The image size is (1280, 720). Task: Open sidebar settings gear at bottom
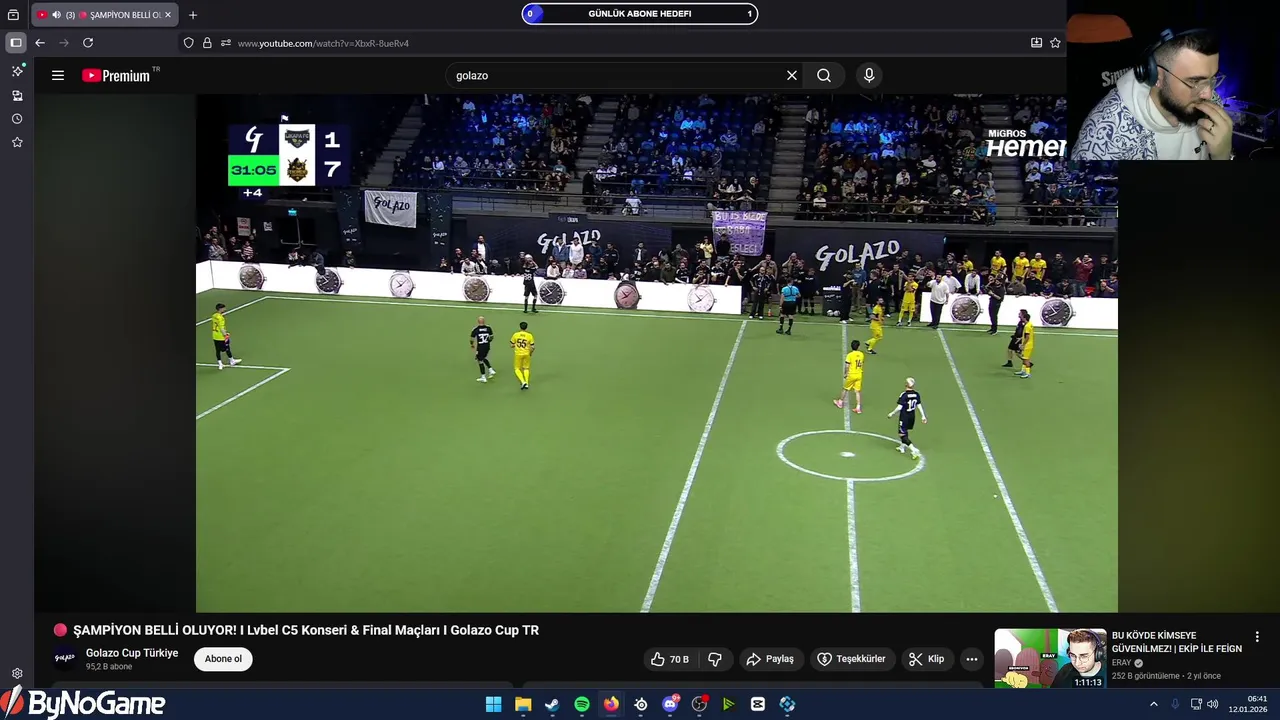coord(17,674)
